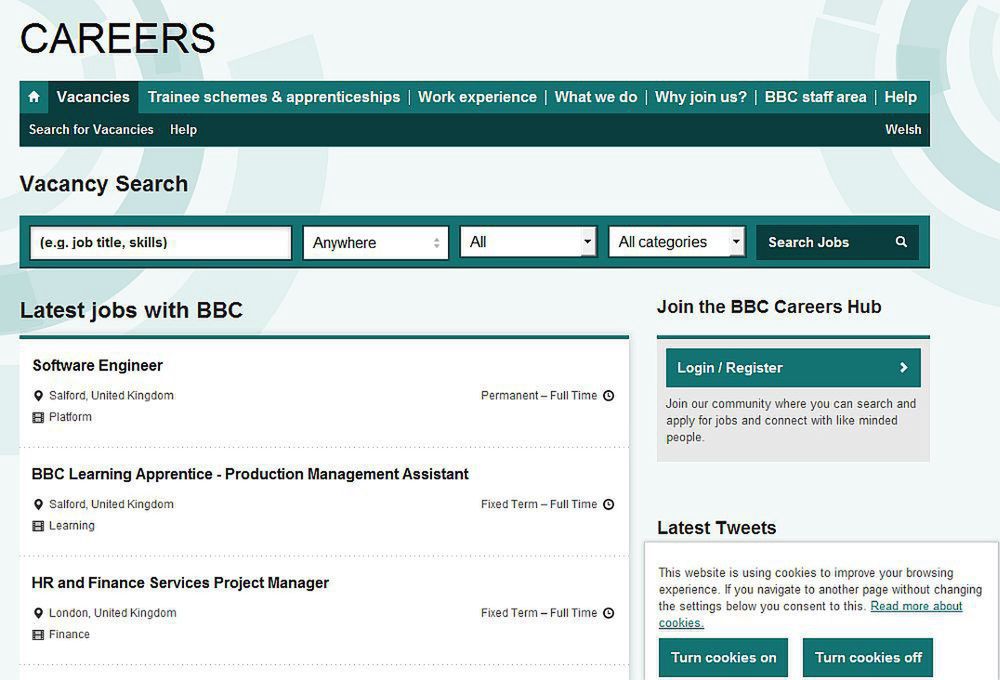Click the Latest jobs with BBC heading

pos(131,310)
